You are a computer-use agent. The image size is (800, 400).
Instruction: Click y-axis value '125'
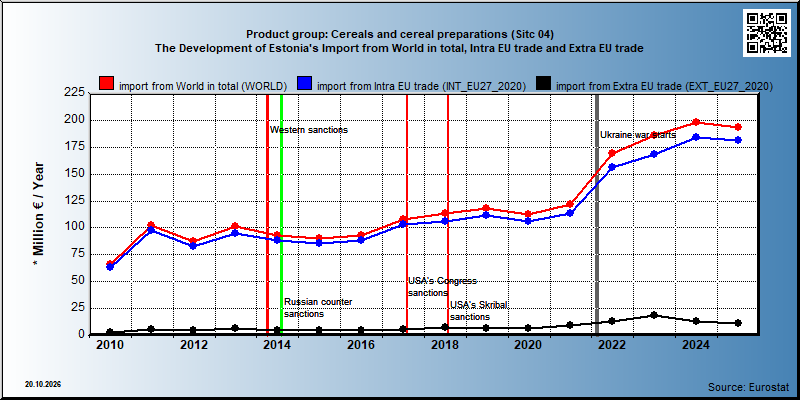coord(73,201)
